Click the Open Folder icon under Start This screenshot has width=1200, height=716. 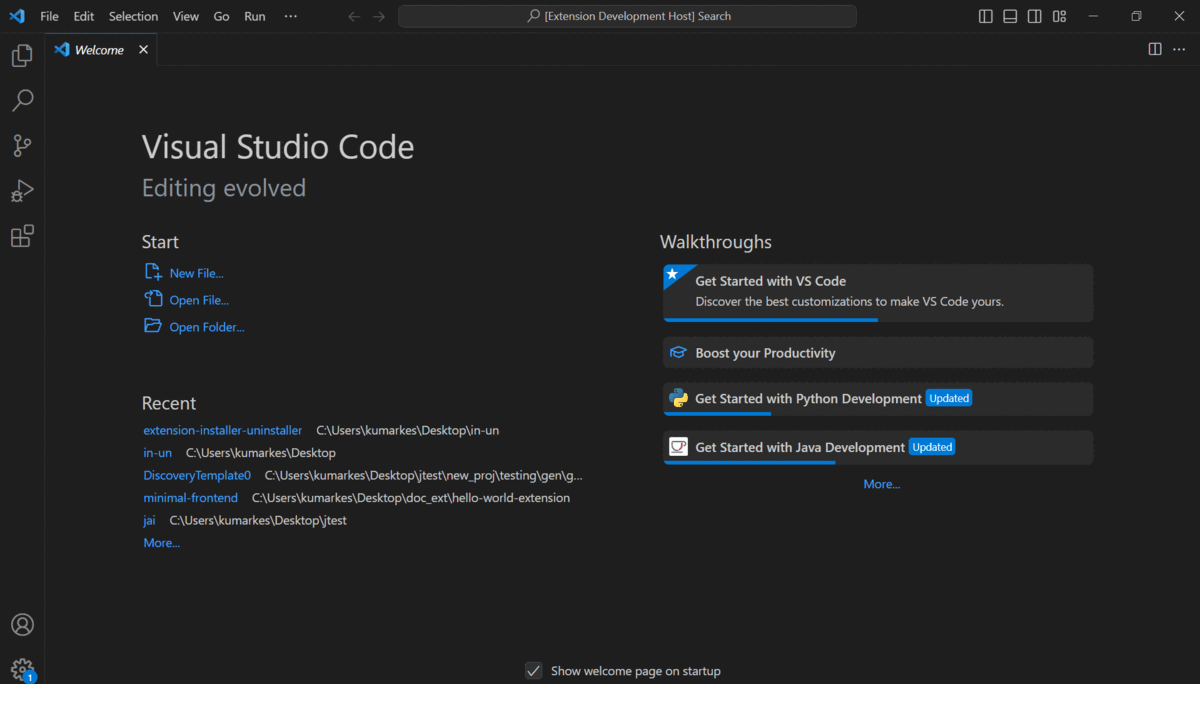pos(153,326)
